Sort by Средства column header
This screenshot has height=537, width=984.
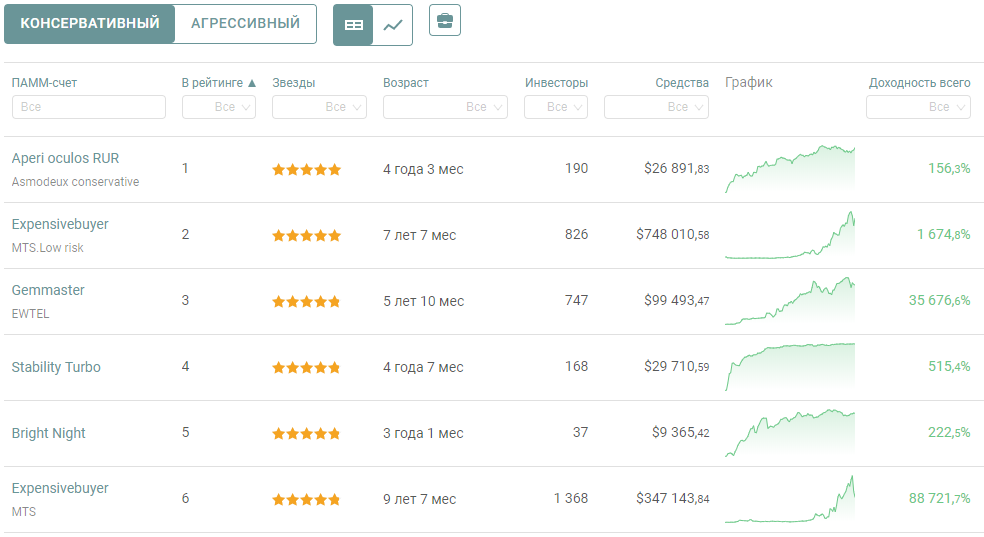click(682, 83)
